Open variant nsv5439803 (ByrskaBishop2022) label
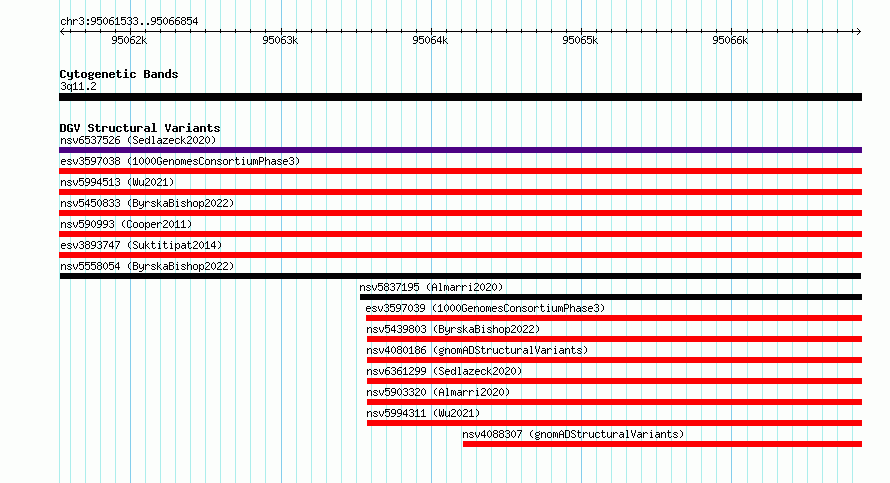 [453, 329]
